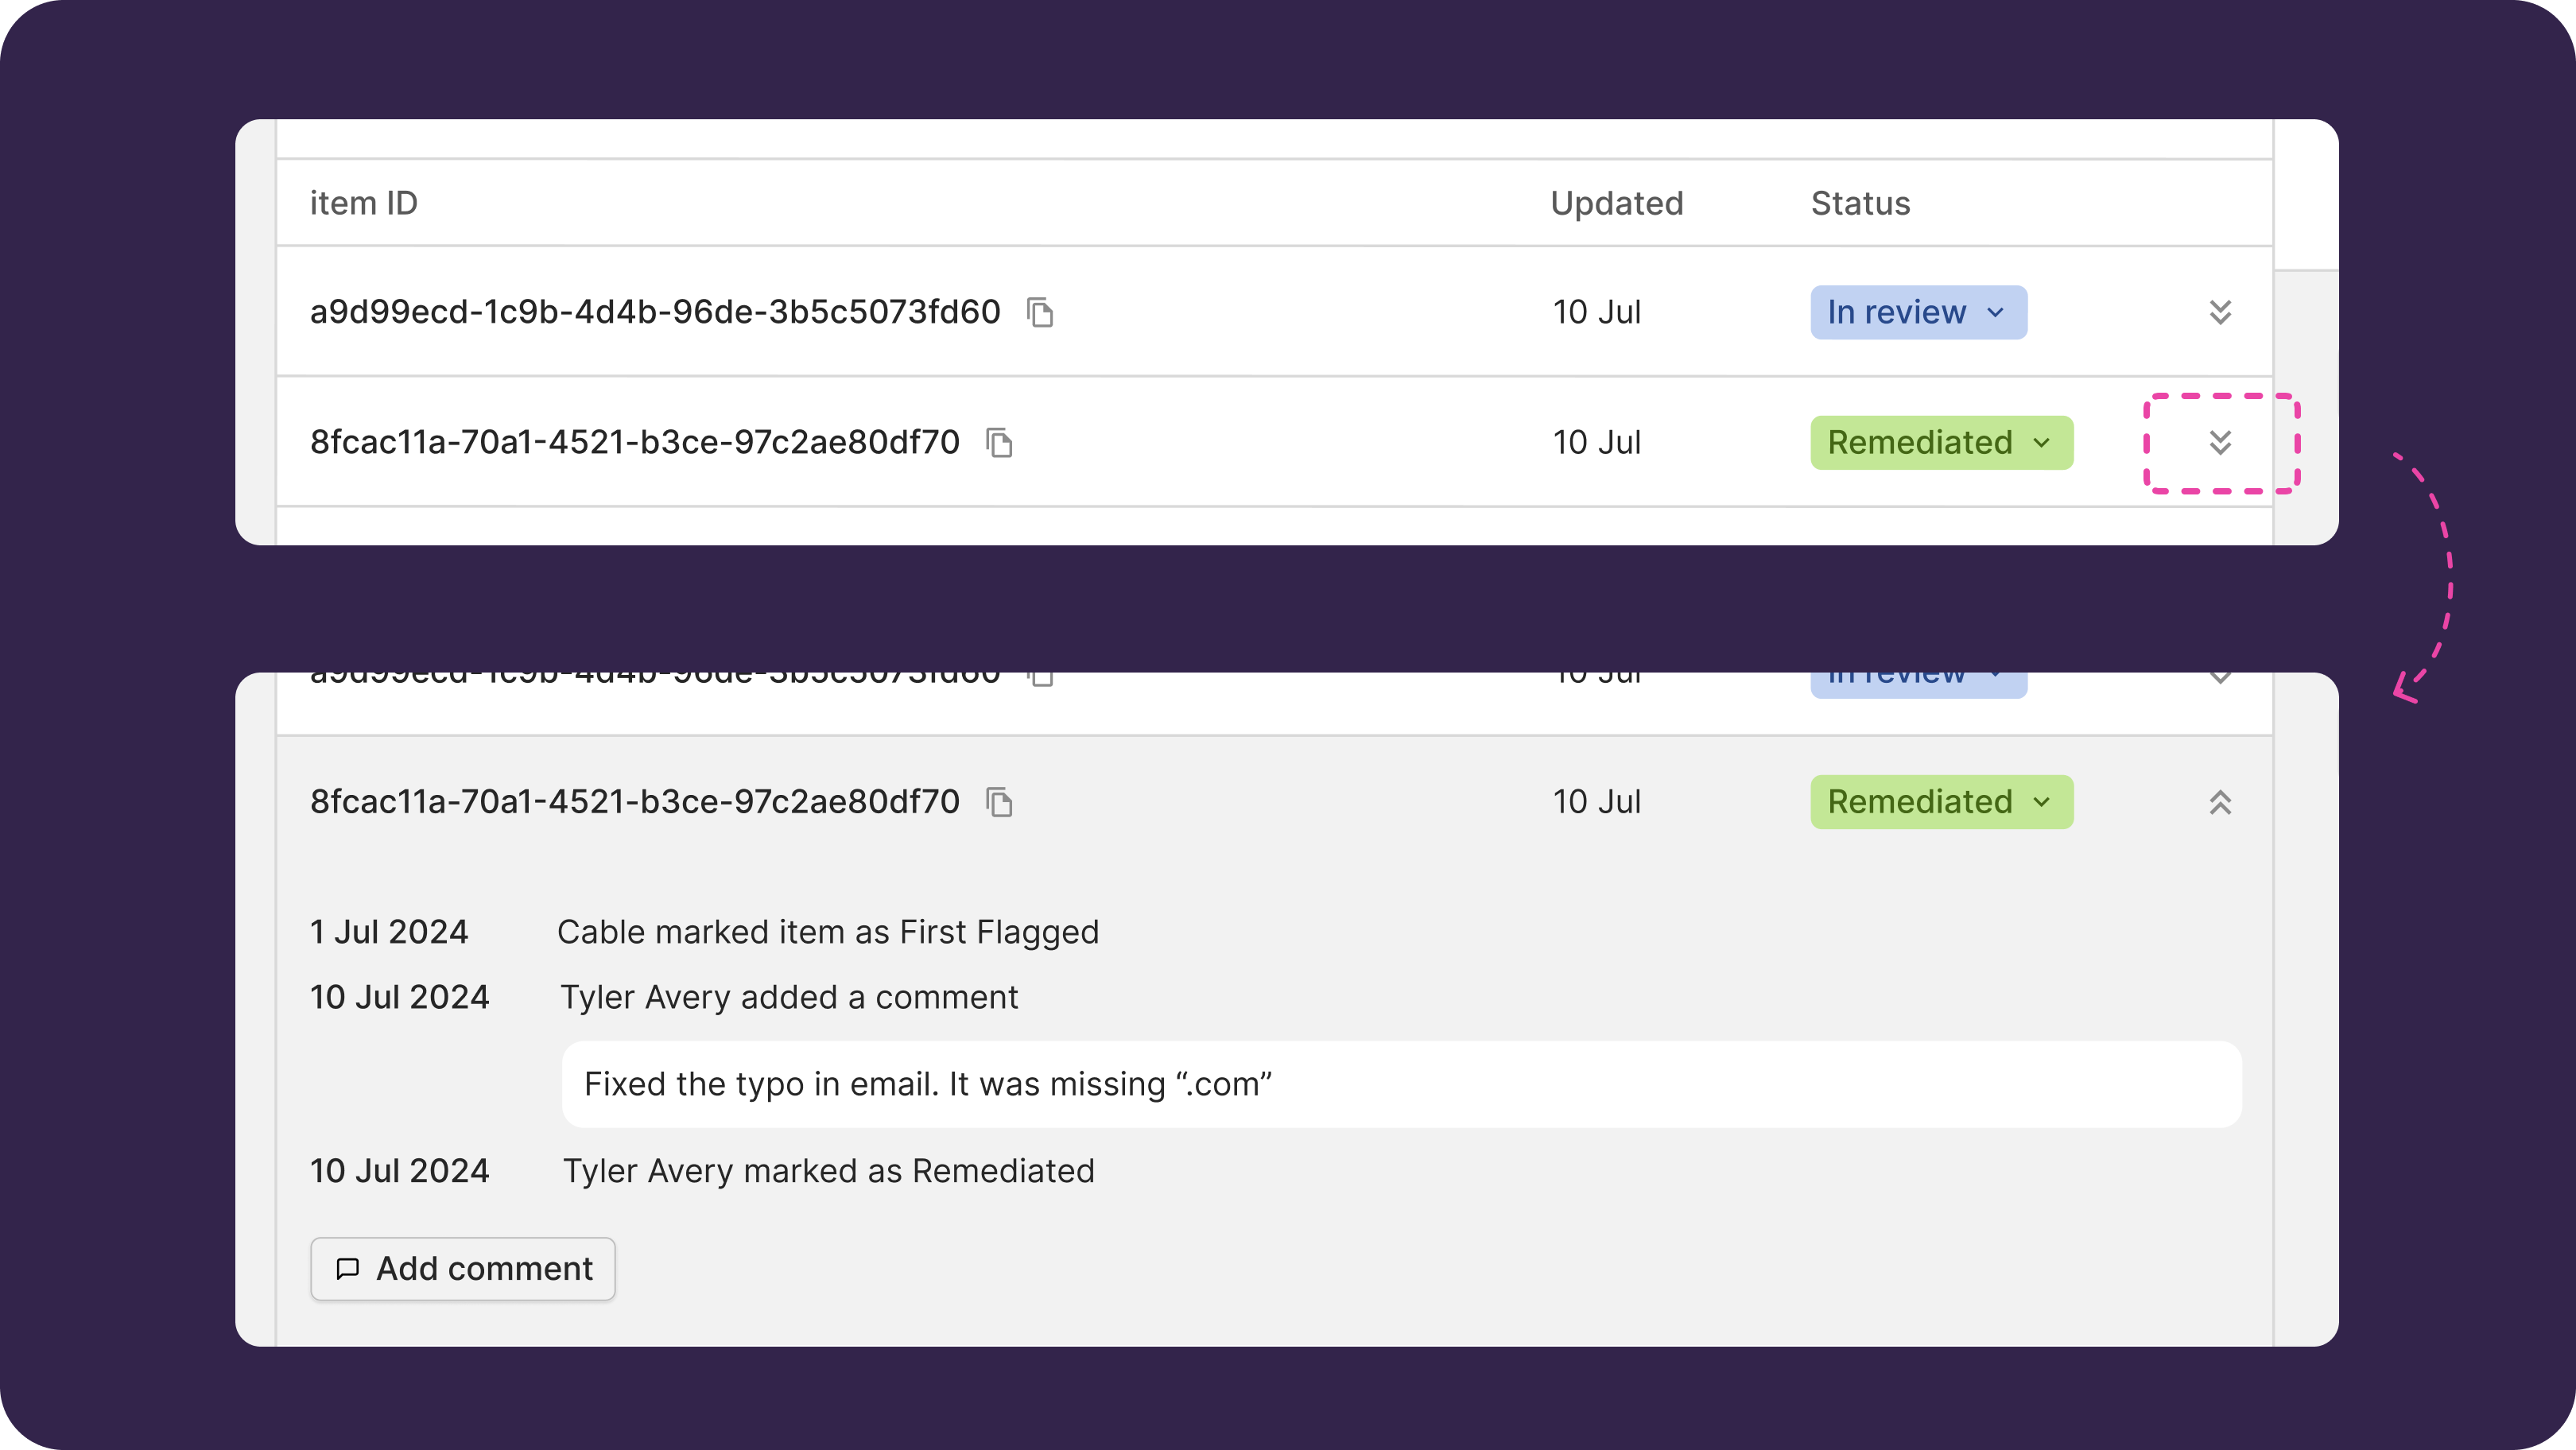This screenshot has height=1450, width=2576.
Task: Expand the highlighted Remediated row's double chevron
Action: (2220, 442)
